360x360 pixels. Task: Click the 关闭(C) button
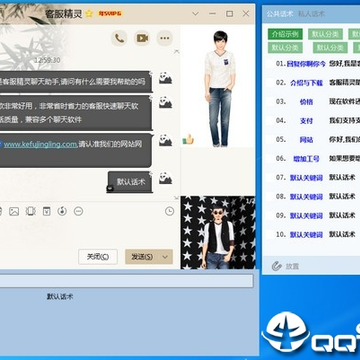point(98,257)
